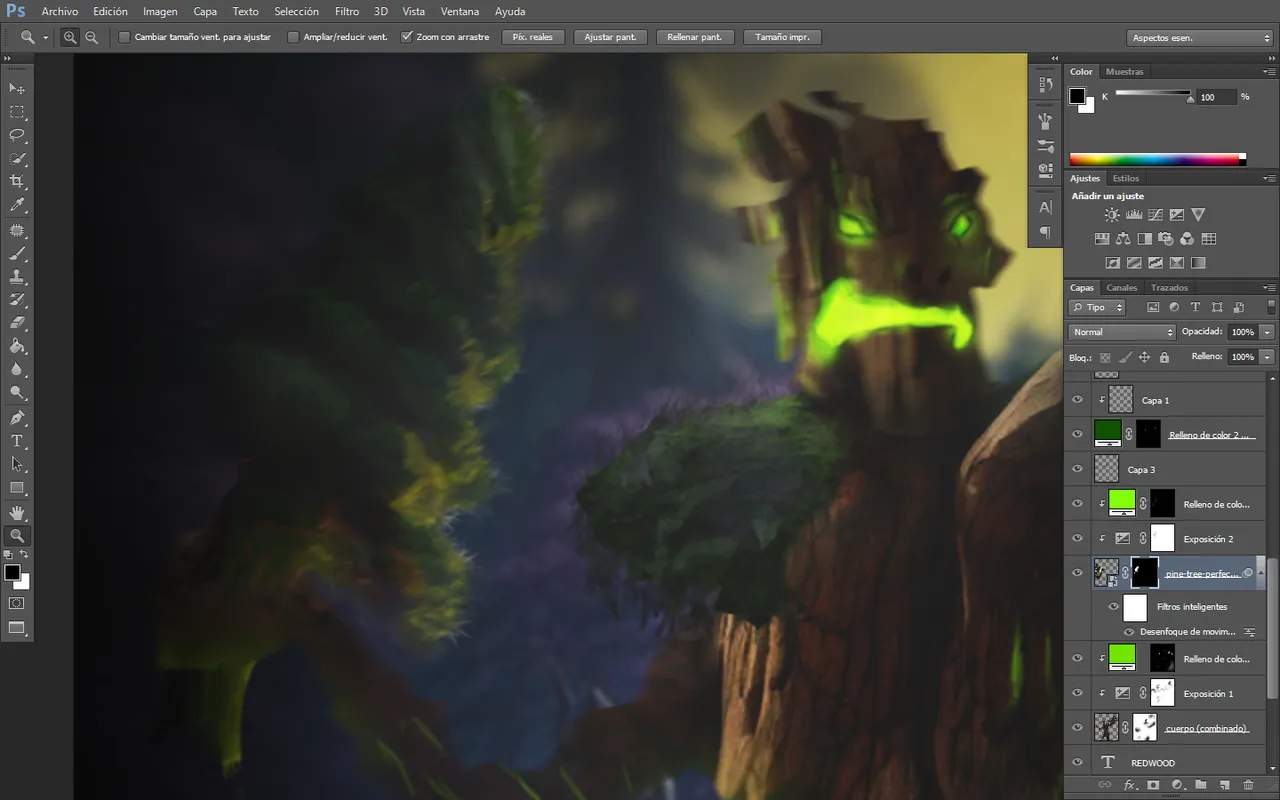The width and height of the screenshot is (1280, 800).
Task: Click the zoom-in magnifier in options bar
Action: pos(70,37)
